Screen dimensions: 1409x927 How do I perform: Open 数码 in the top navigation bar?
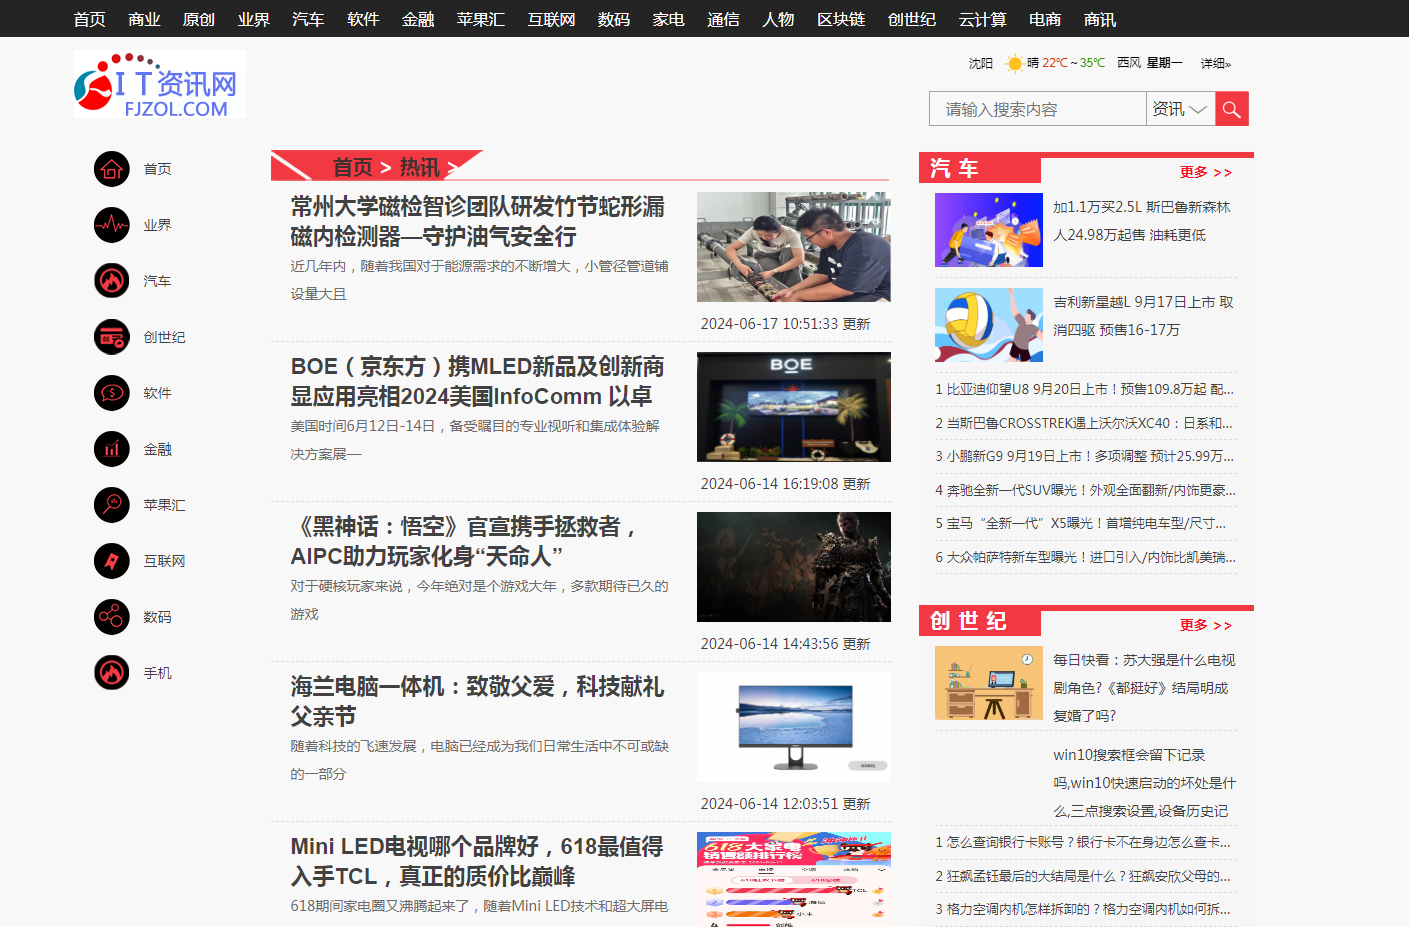pyautogui.click(x=614, y=19)
